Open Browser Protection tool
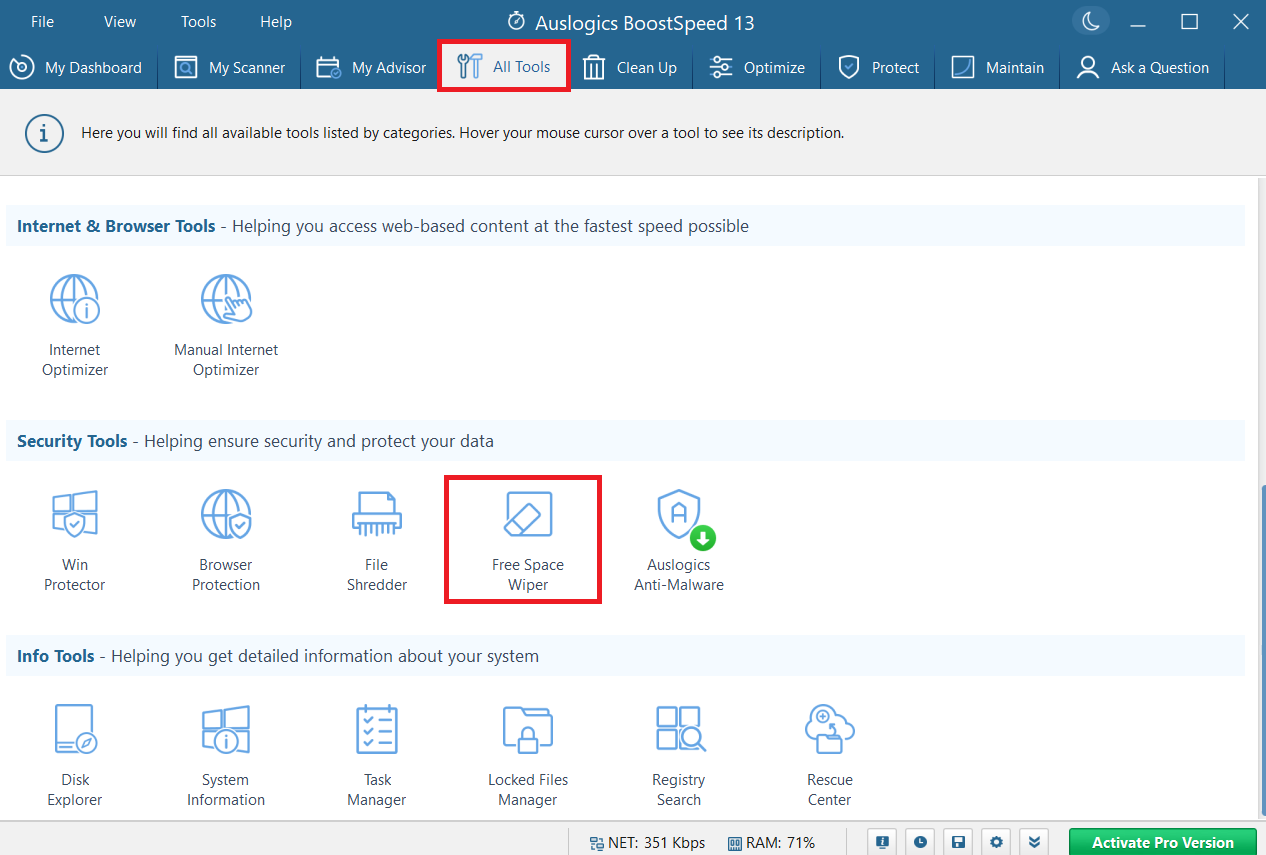 (226, 541)
